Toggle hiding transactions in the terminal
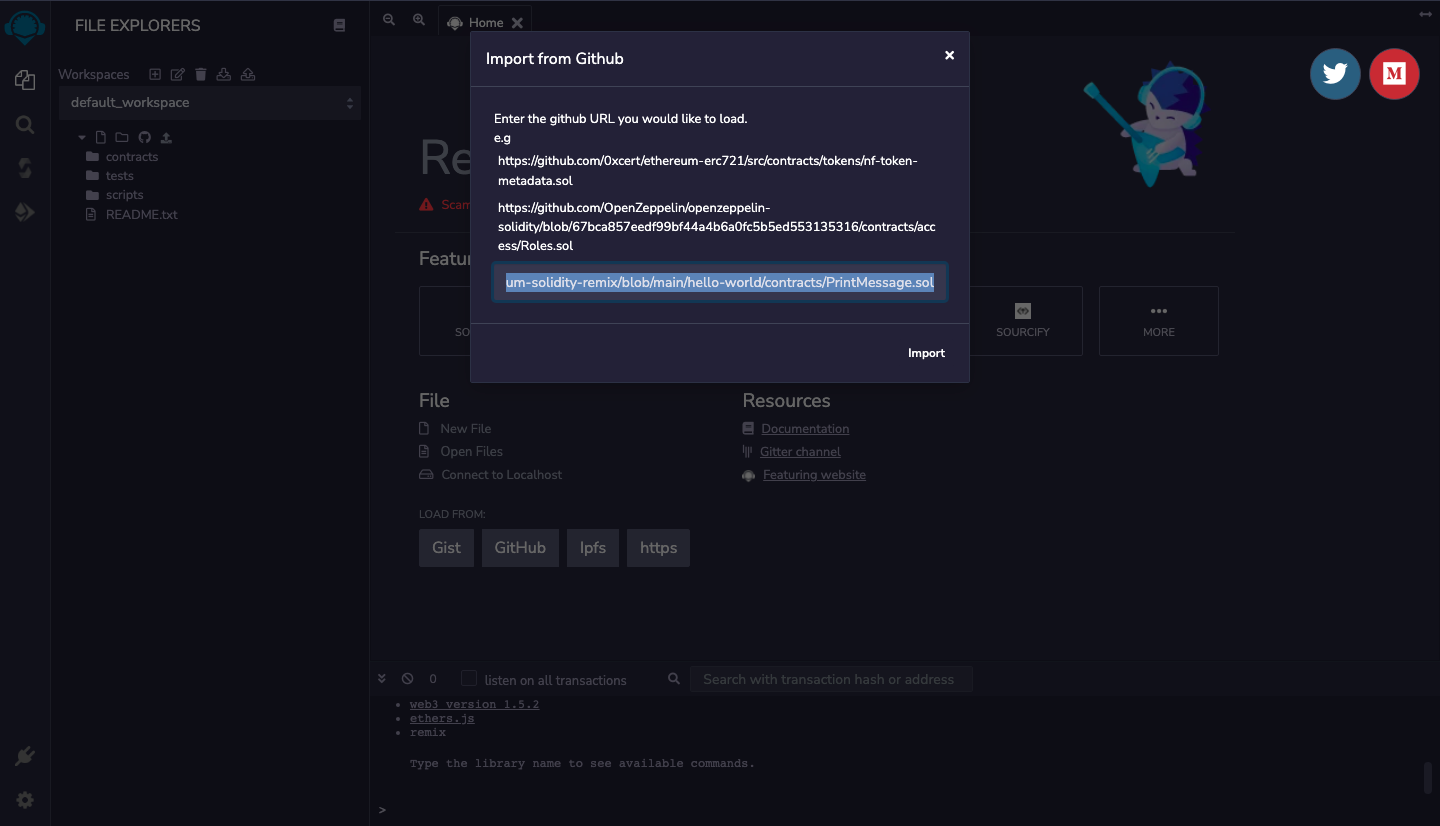This screenshot has width=1440, height=826. [406, 678]
